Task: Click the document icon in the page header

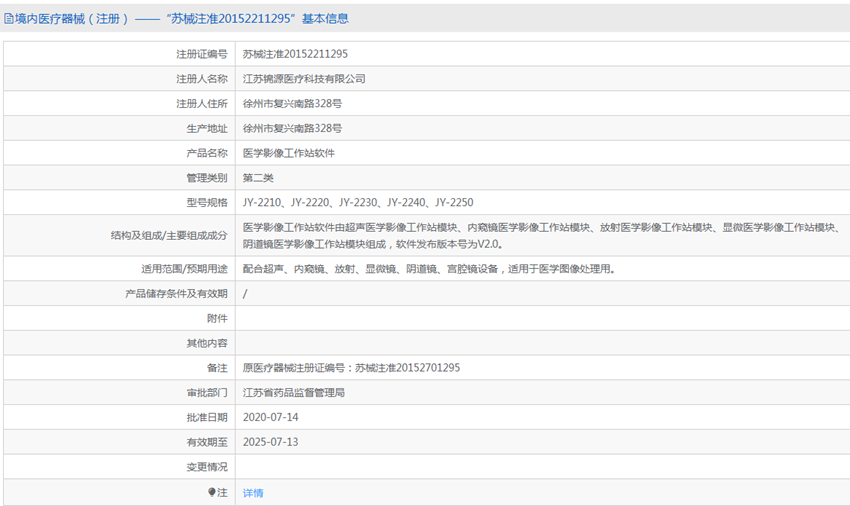Action: 8,18
